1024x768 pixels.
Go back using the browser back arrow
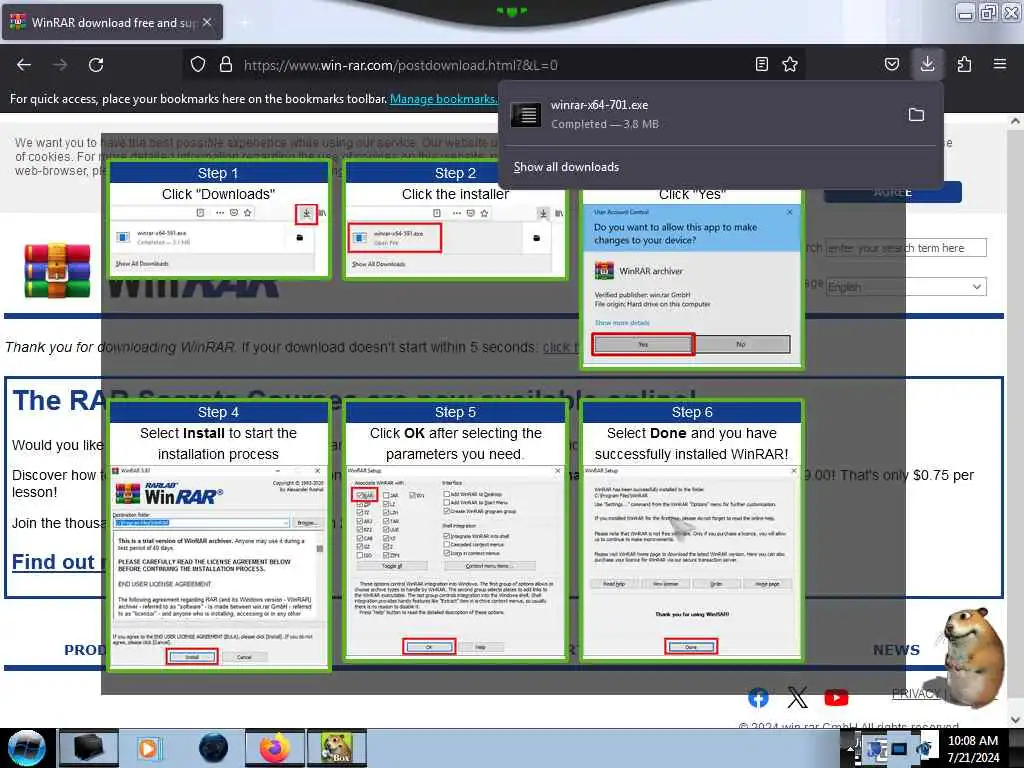(24, 65)
